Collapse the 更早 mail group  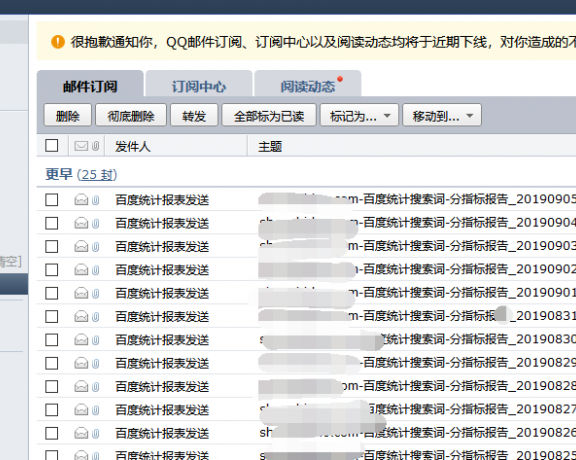coord(59,174)
